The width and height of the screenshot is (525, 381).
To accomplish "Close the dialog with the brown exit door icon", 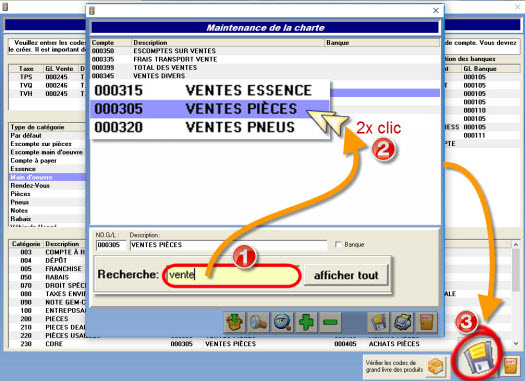I will pyautogui.click(x=427, y=322).
